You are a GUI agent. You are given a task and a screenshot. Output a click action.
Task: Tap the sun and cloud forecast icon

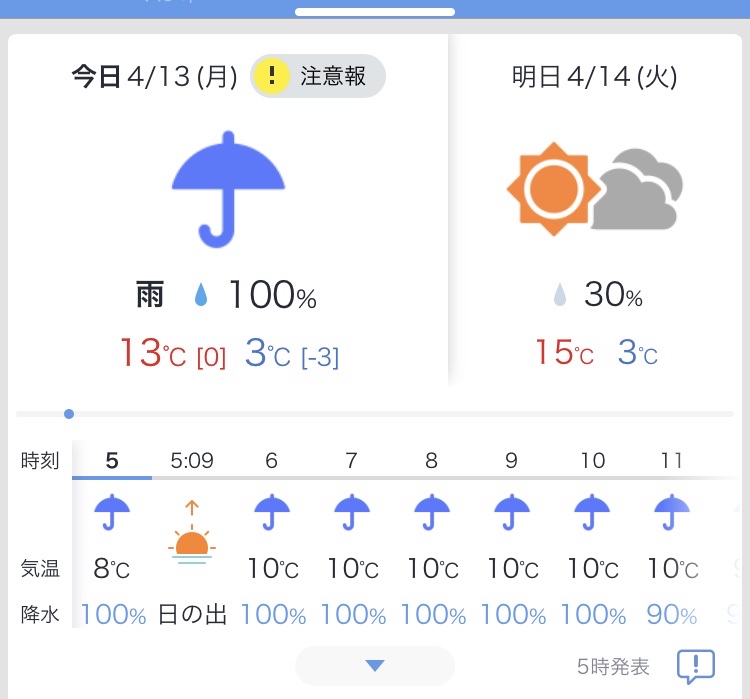click(x=595, y=189)
